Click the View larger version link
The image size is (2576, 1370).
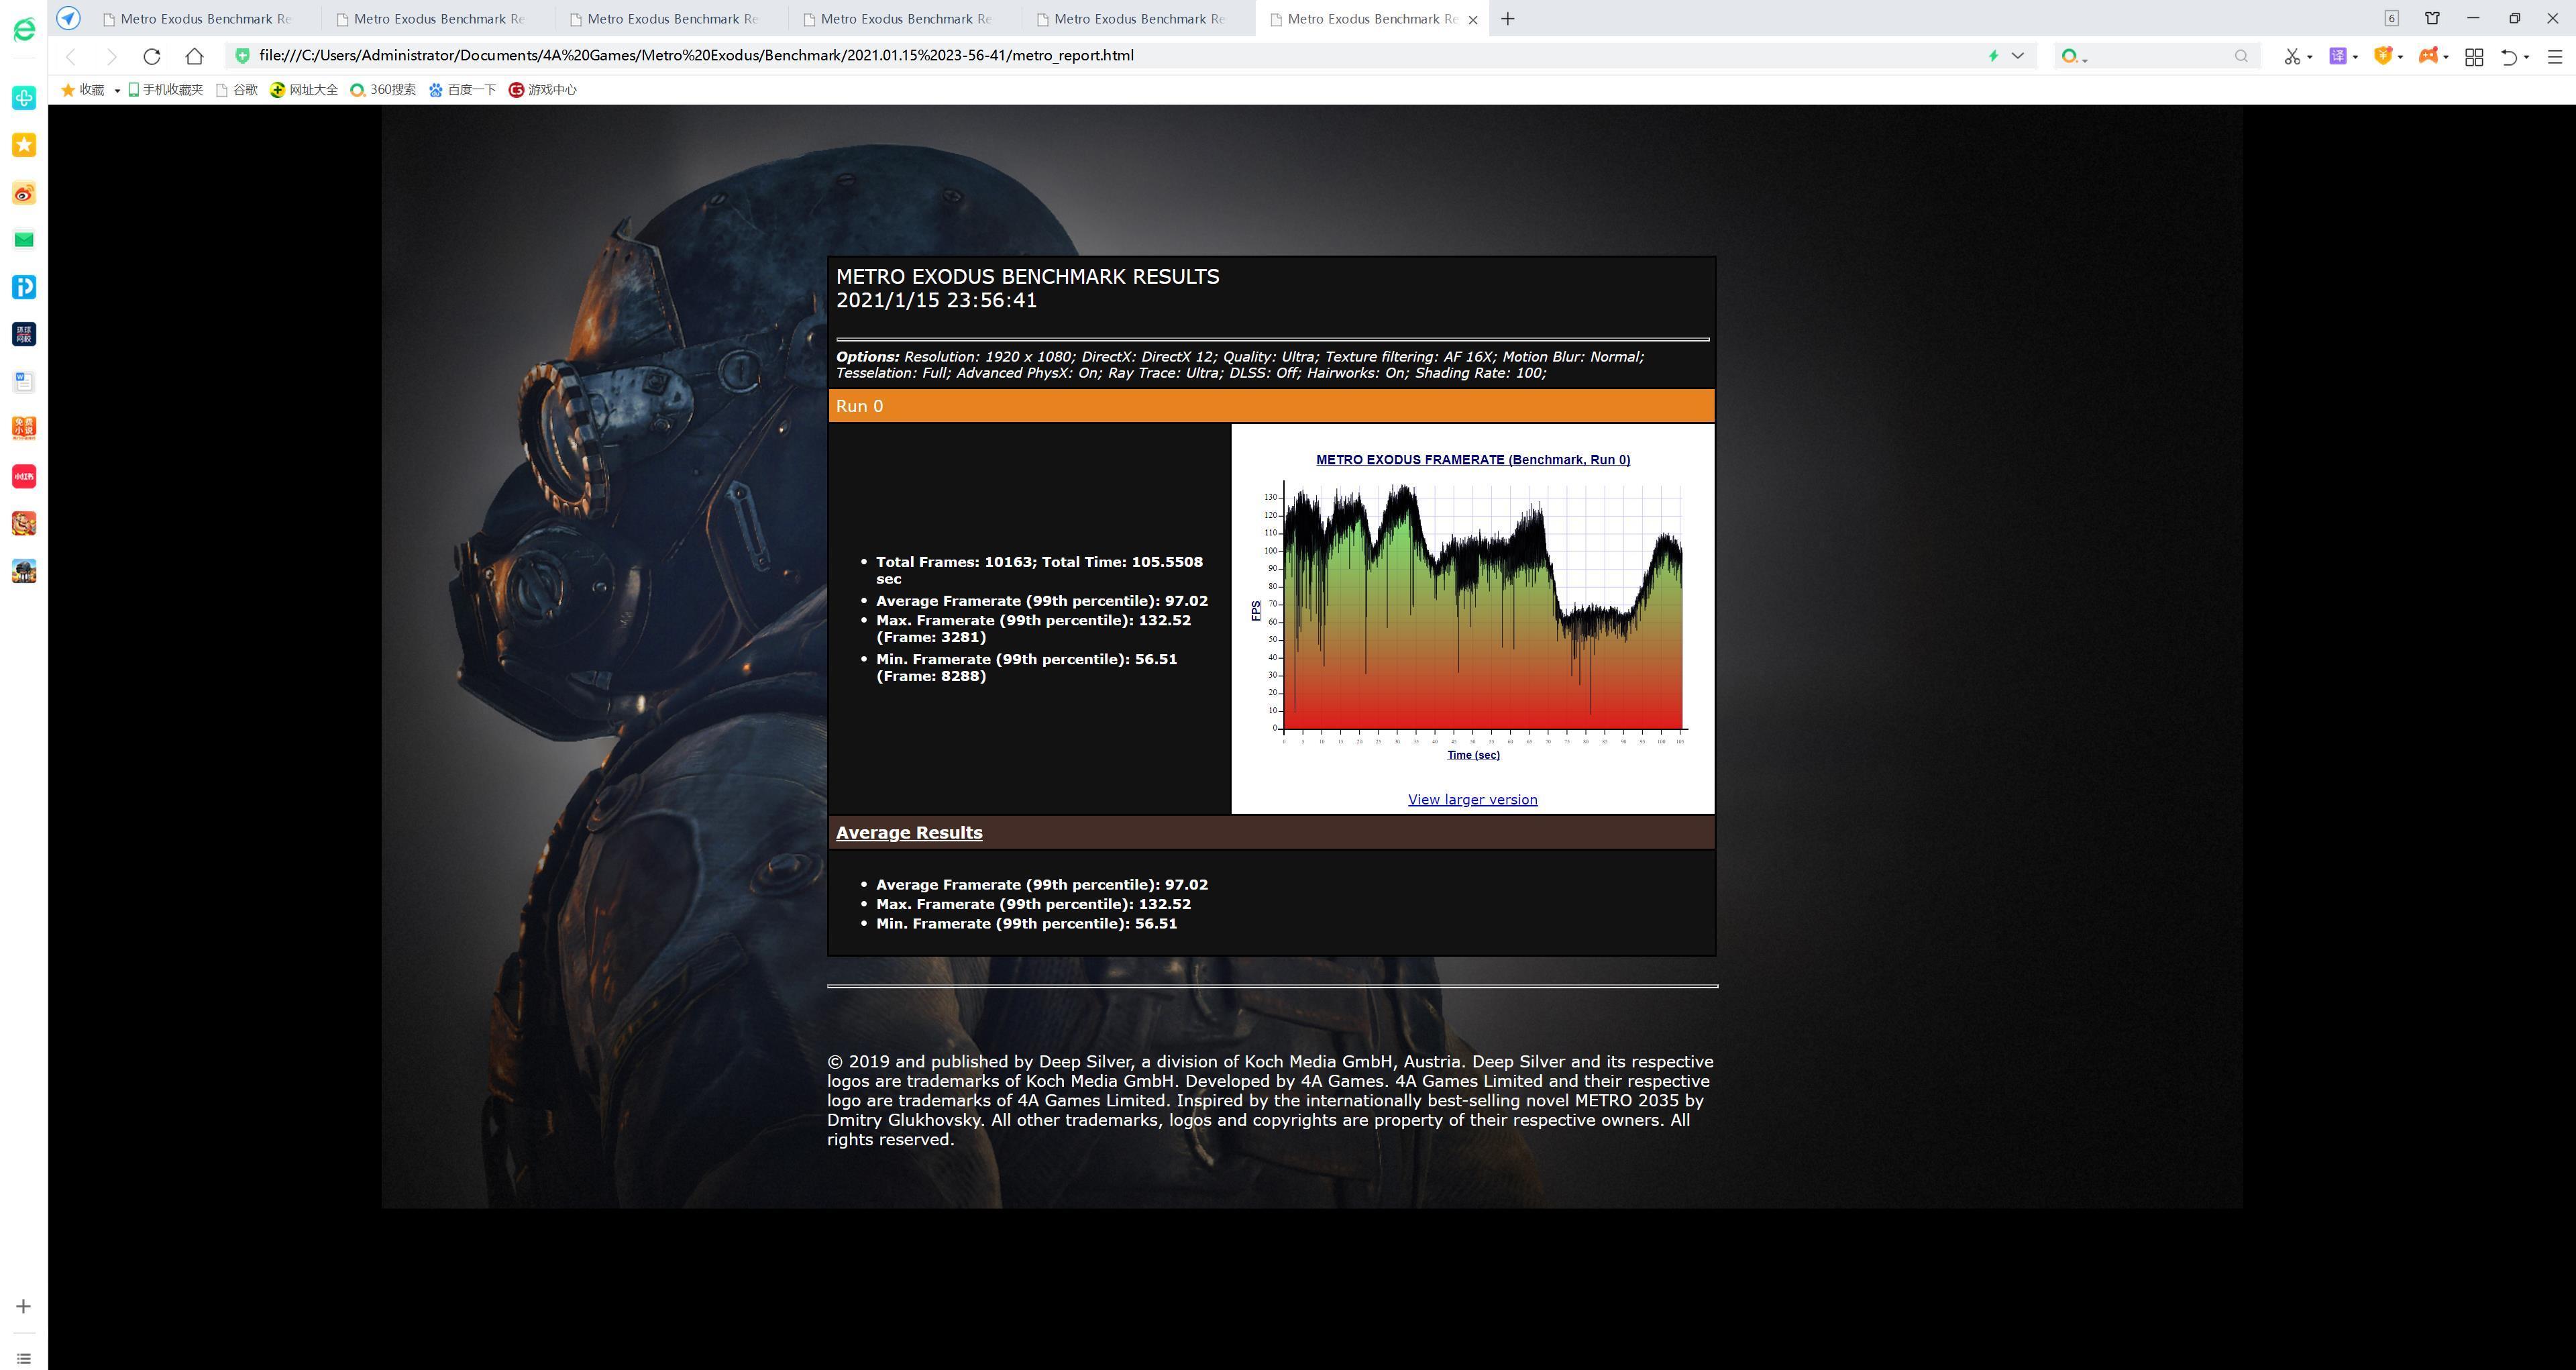coord(1472,799)
